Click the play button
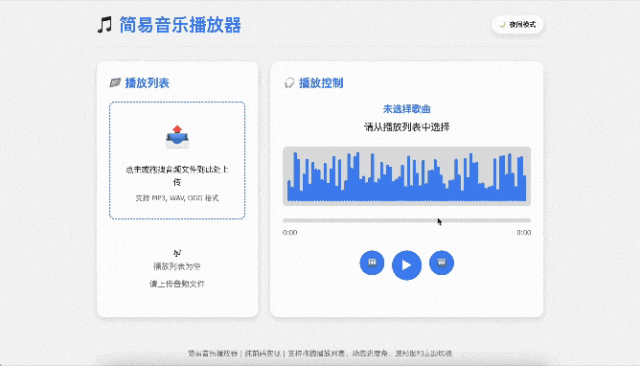Image resolution: width=640 pixels, height=366 pixels. tap(407, 265)
